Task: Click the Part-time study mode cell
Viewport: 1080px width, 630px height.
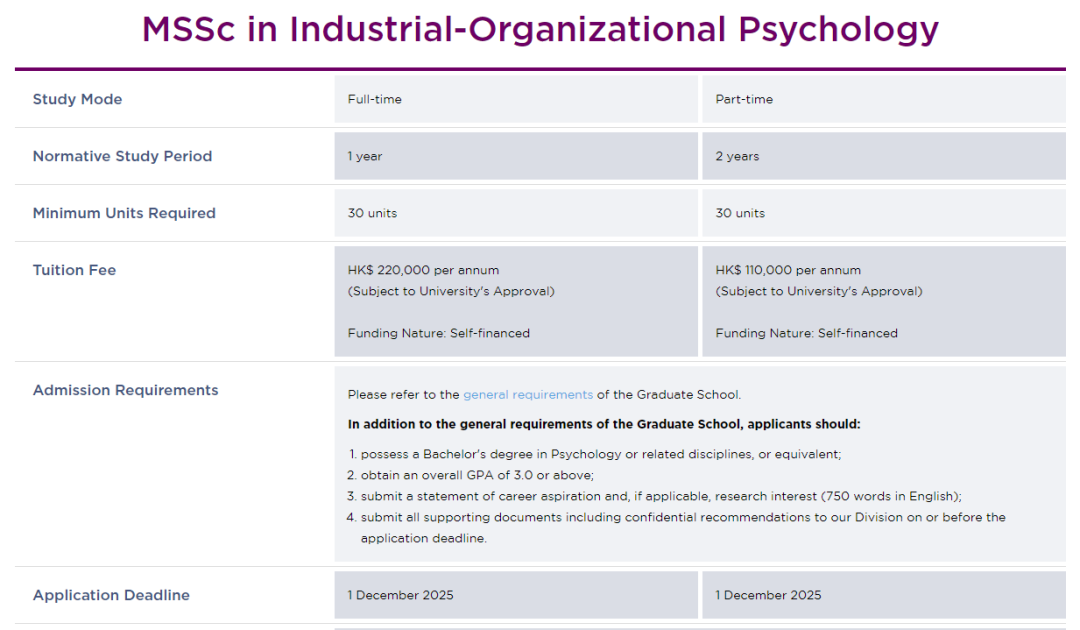Action: [884, 99]
